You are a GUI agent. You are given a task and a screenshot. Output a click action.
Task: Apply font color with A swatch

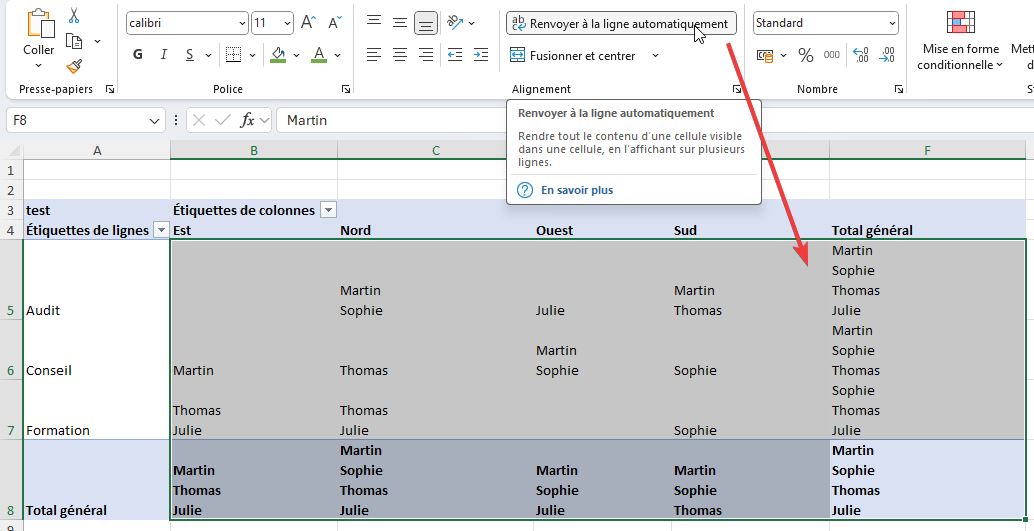320,55
